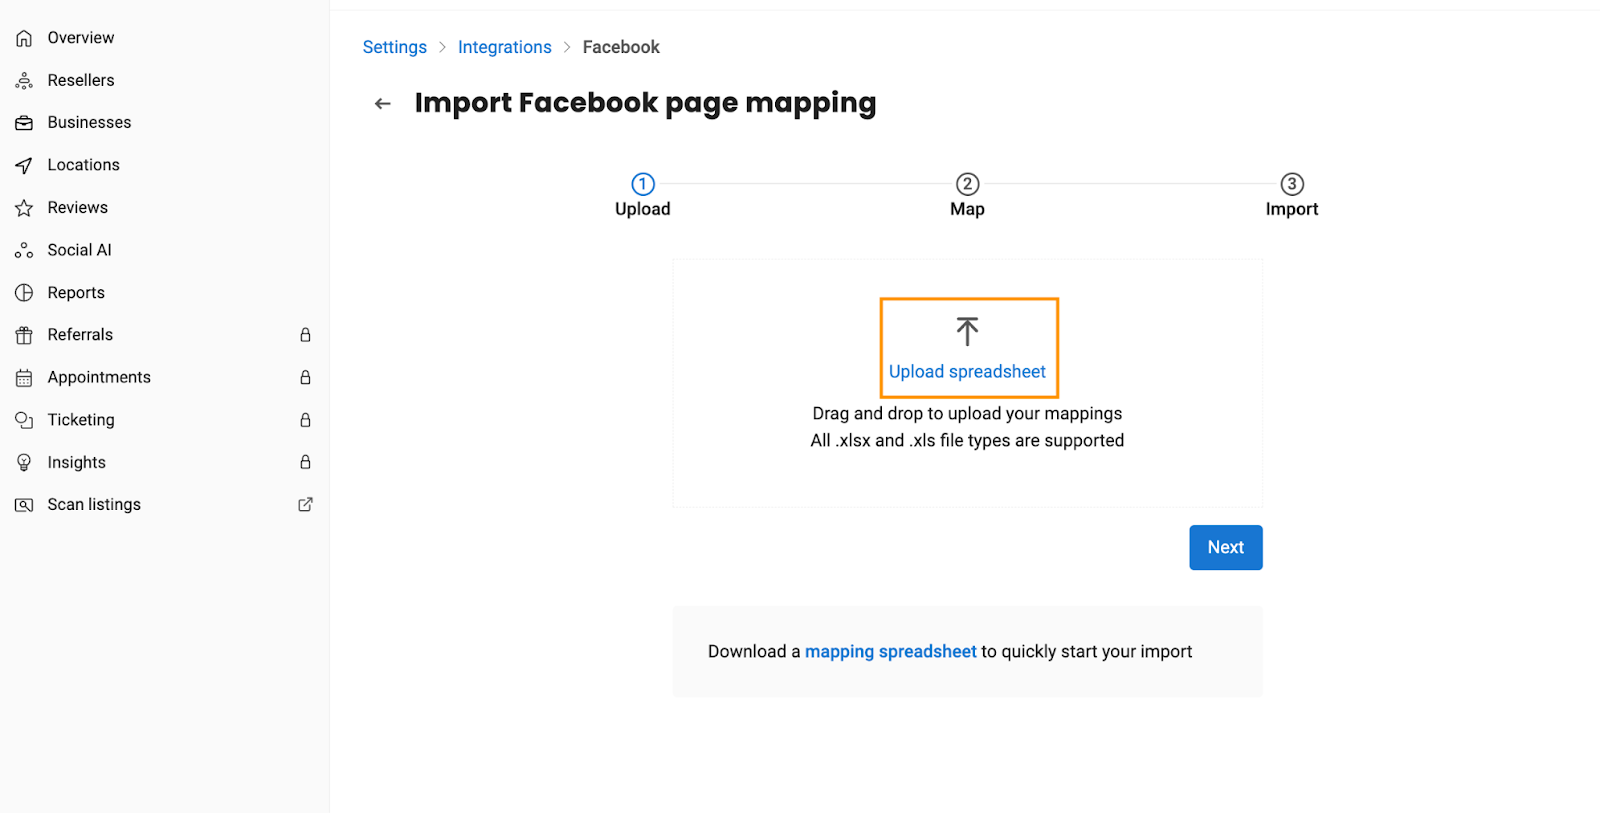The image size is (1600, 813).
Task: Select step 2 Map circle
Action: (967, 184)
